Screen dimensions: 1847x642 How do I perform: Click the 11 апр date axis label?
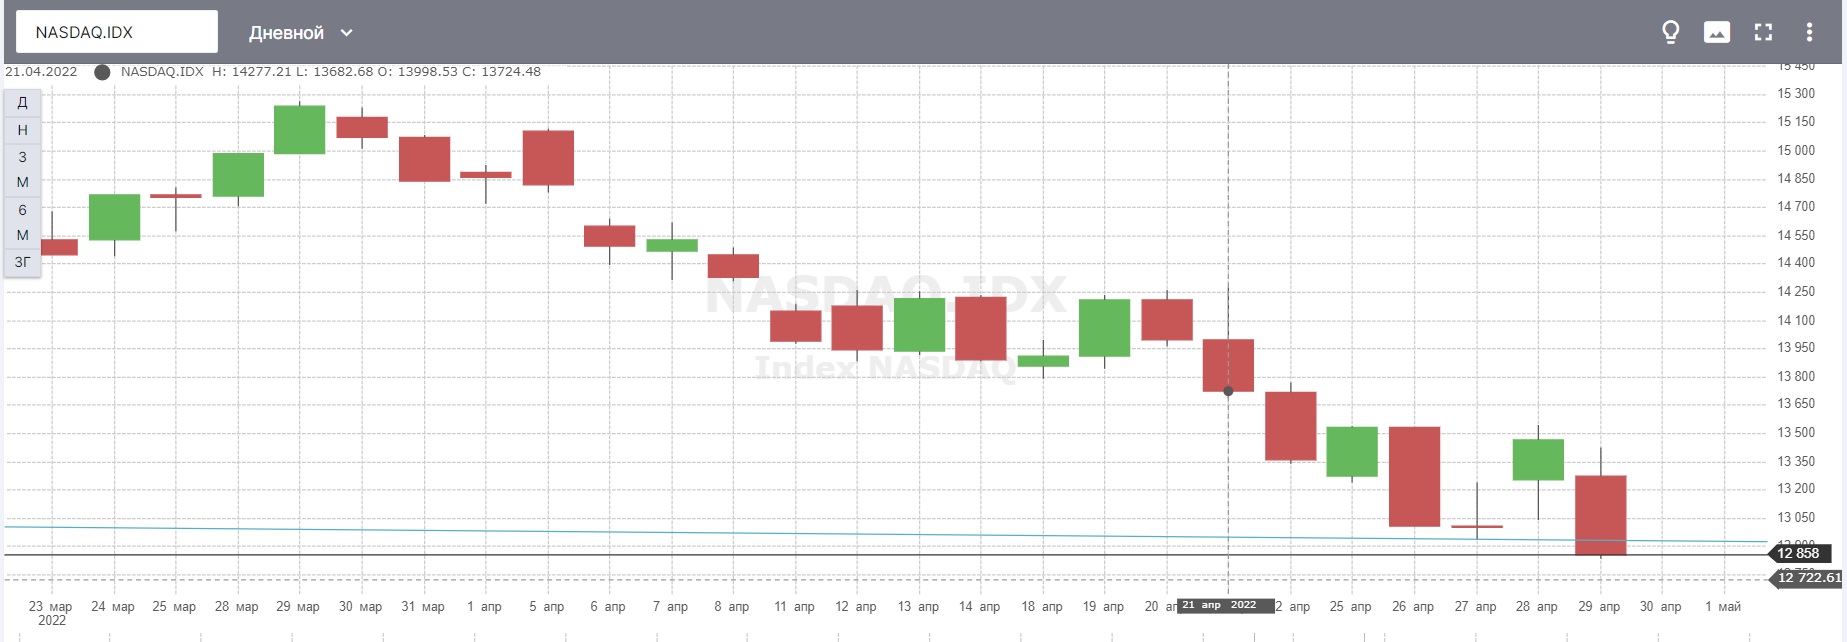click(794, 607)
